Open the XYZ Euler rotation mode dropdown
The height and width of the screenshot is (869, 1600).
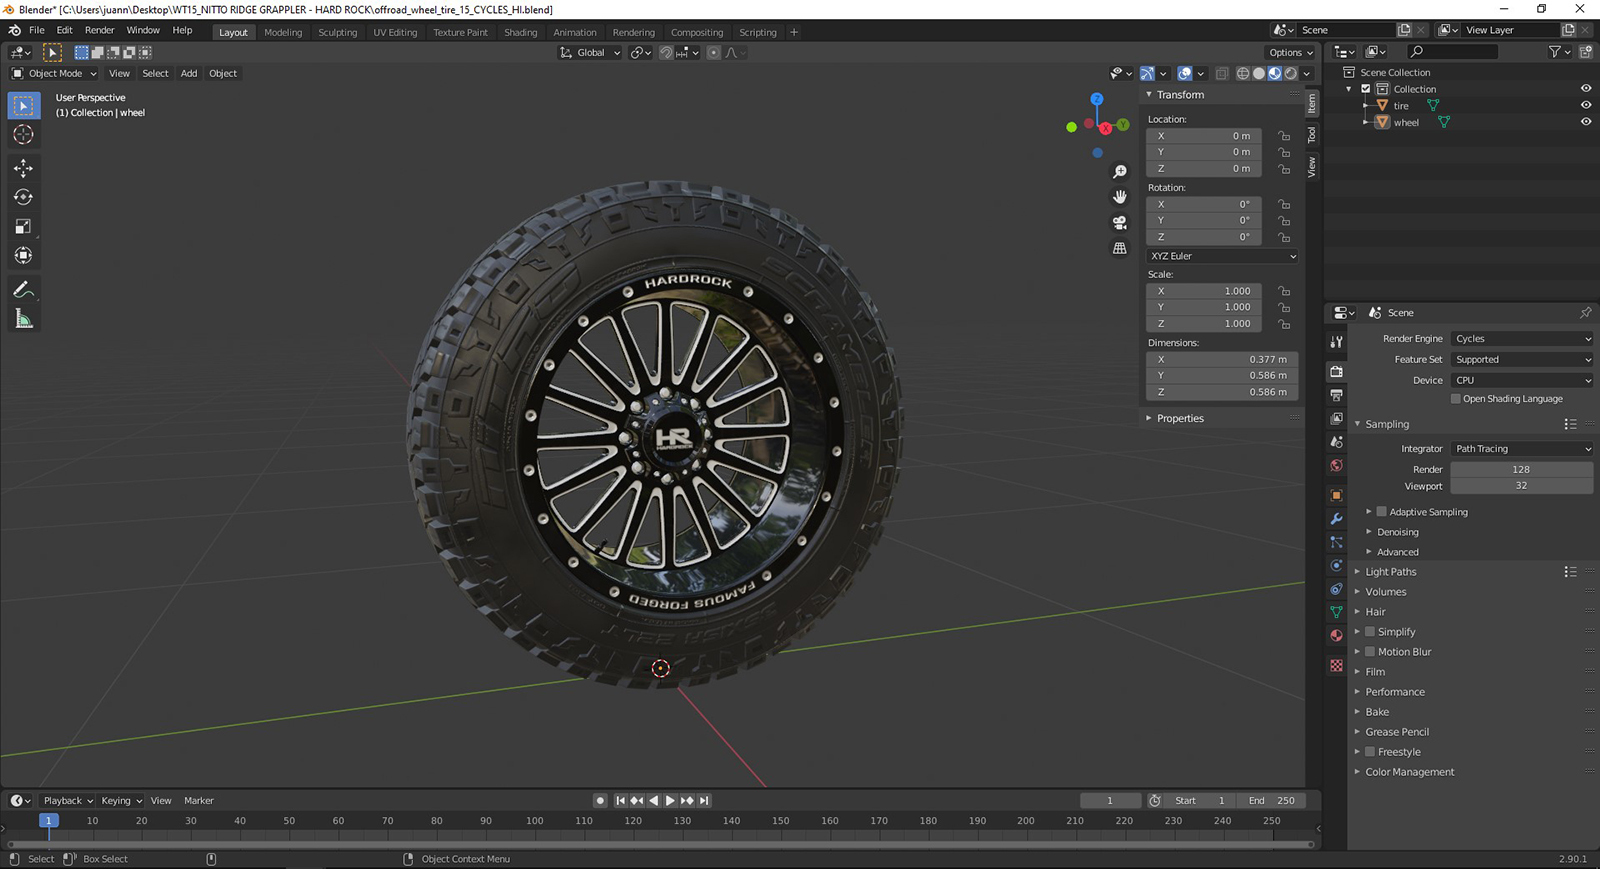pyautogui.click(x=1222, y=256)
